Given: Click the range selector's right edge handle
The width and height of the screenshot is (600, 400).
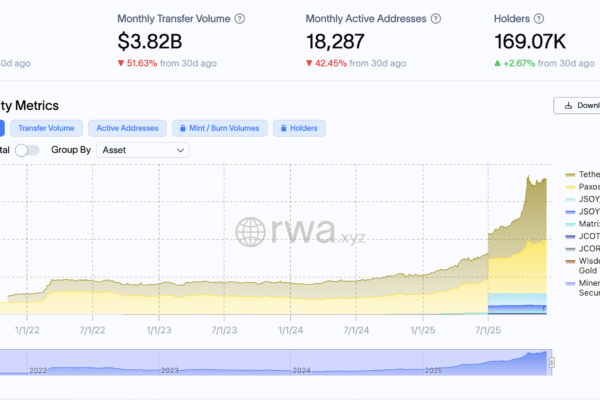Looking at the screenshot, I should click(551, 362).
